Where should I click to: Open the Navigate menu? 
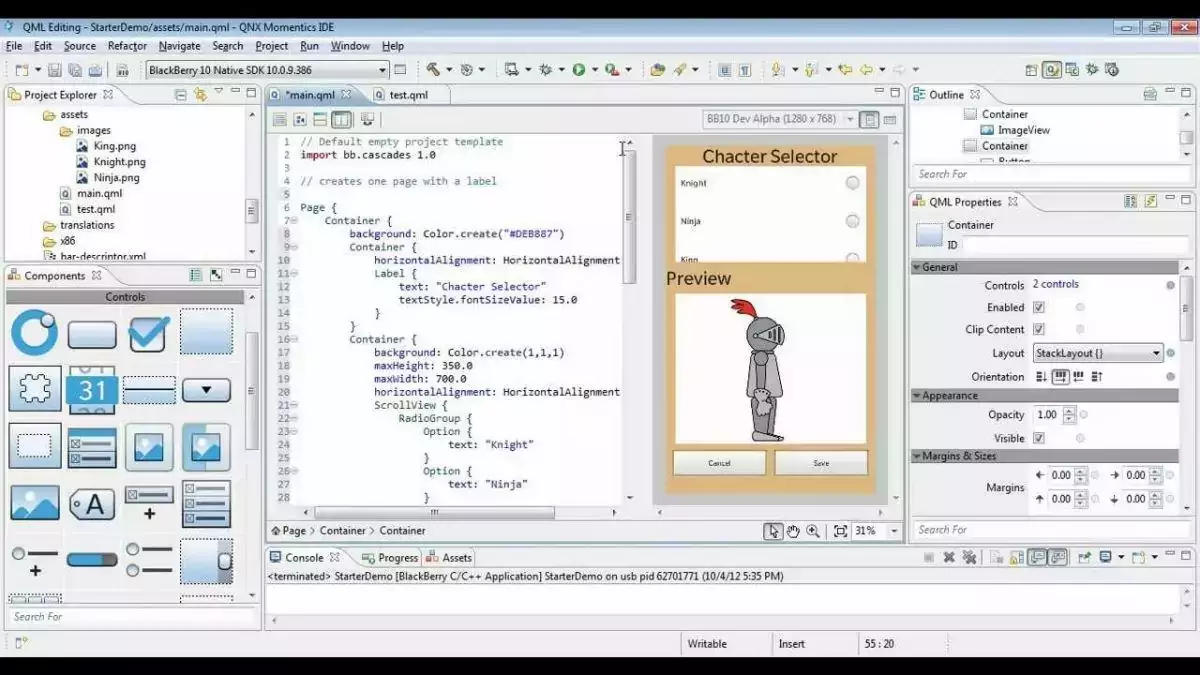pyautogui.click(x=179, y=46)
